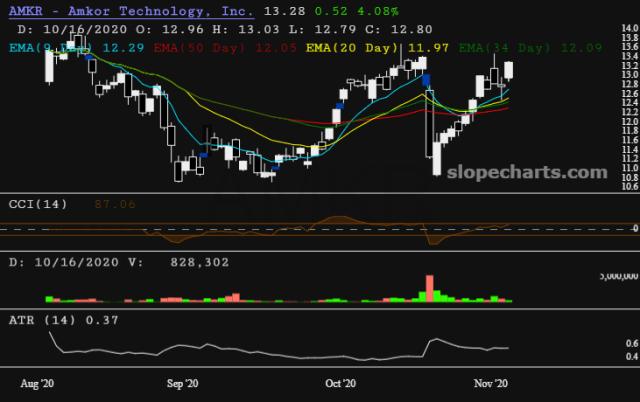The image size is (640, 402).
Task: Click the Nov '20 date axis label
Action: tap(491, 383)
